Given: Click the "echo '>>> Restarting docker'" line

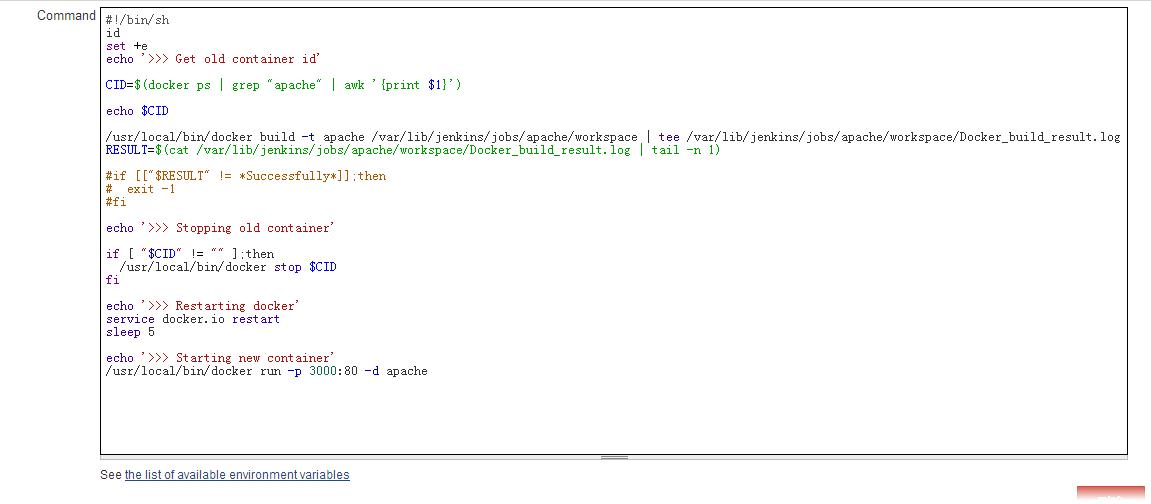Looking at the screenshot, I should [203, 306].
